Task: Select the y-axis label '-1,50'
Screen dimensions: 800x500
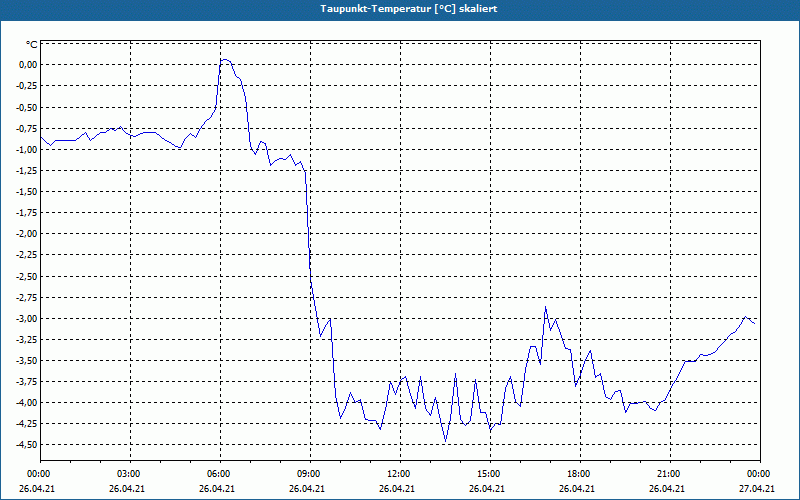Action: [x=27, y=192]
